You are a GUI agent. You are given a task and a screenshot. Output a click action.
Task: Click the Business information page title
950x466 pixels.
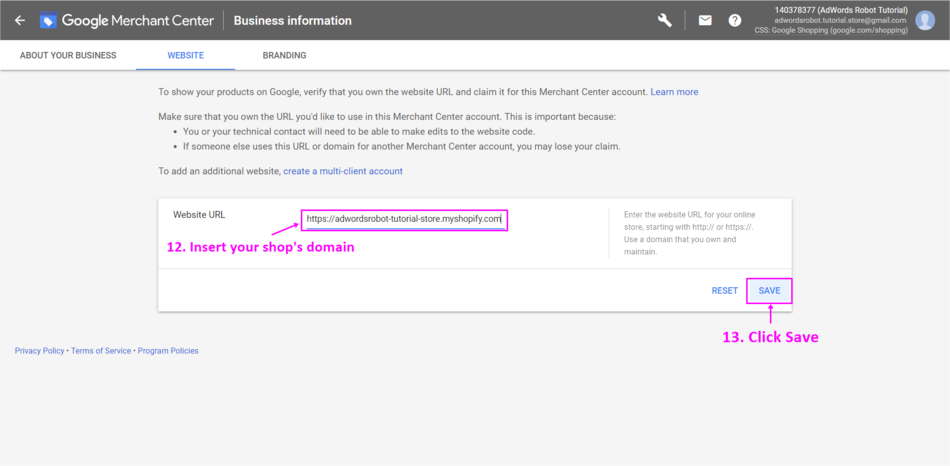click(293, 20)
